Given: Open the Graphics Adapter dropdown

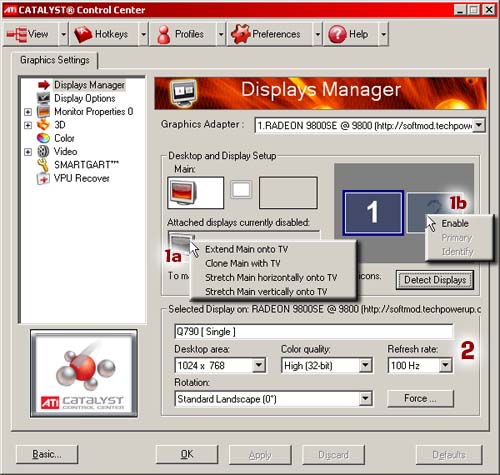Looking at the screenshot, I should click(479, 125).
